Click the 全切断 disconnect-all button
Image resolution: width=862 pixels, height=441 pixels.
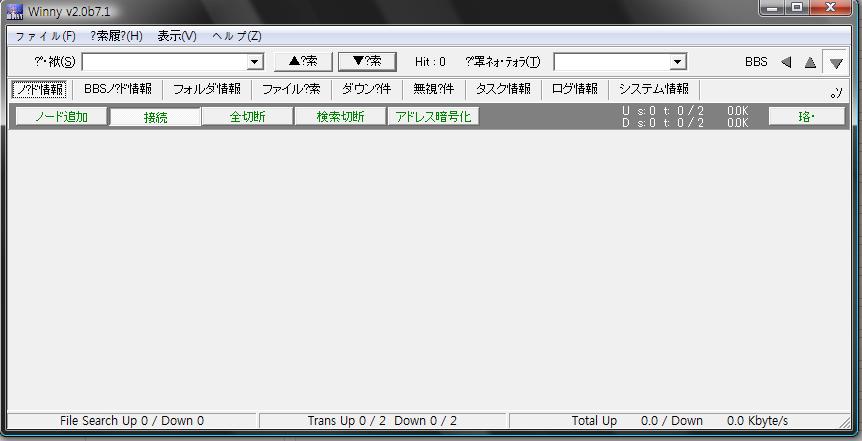247,117
